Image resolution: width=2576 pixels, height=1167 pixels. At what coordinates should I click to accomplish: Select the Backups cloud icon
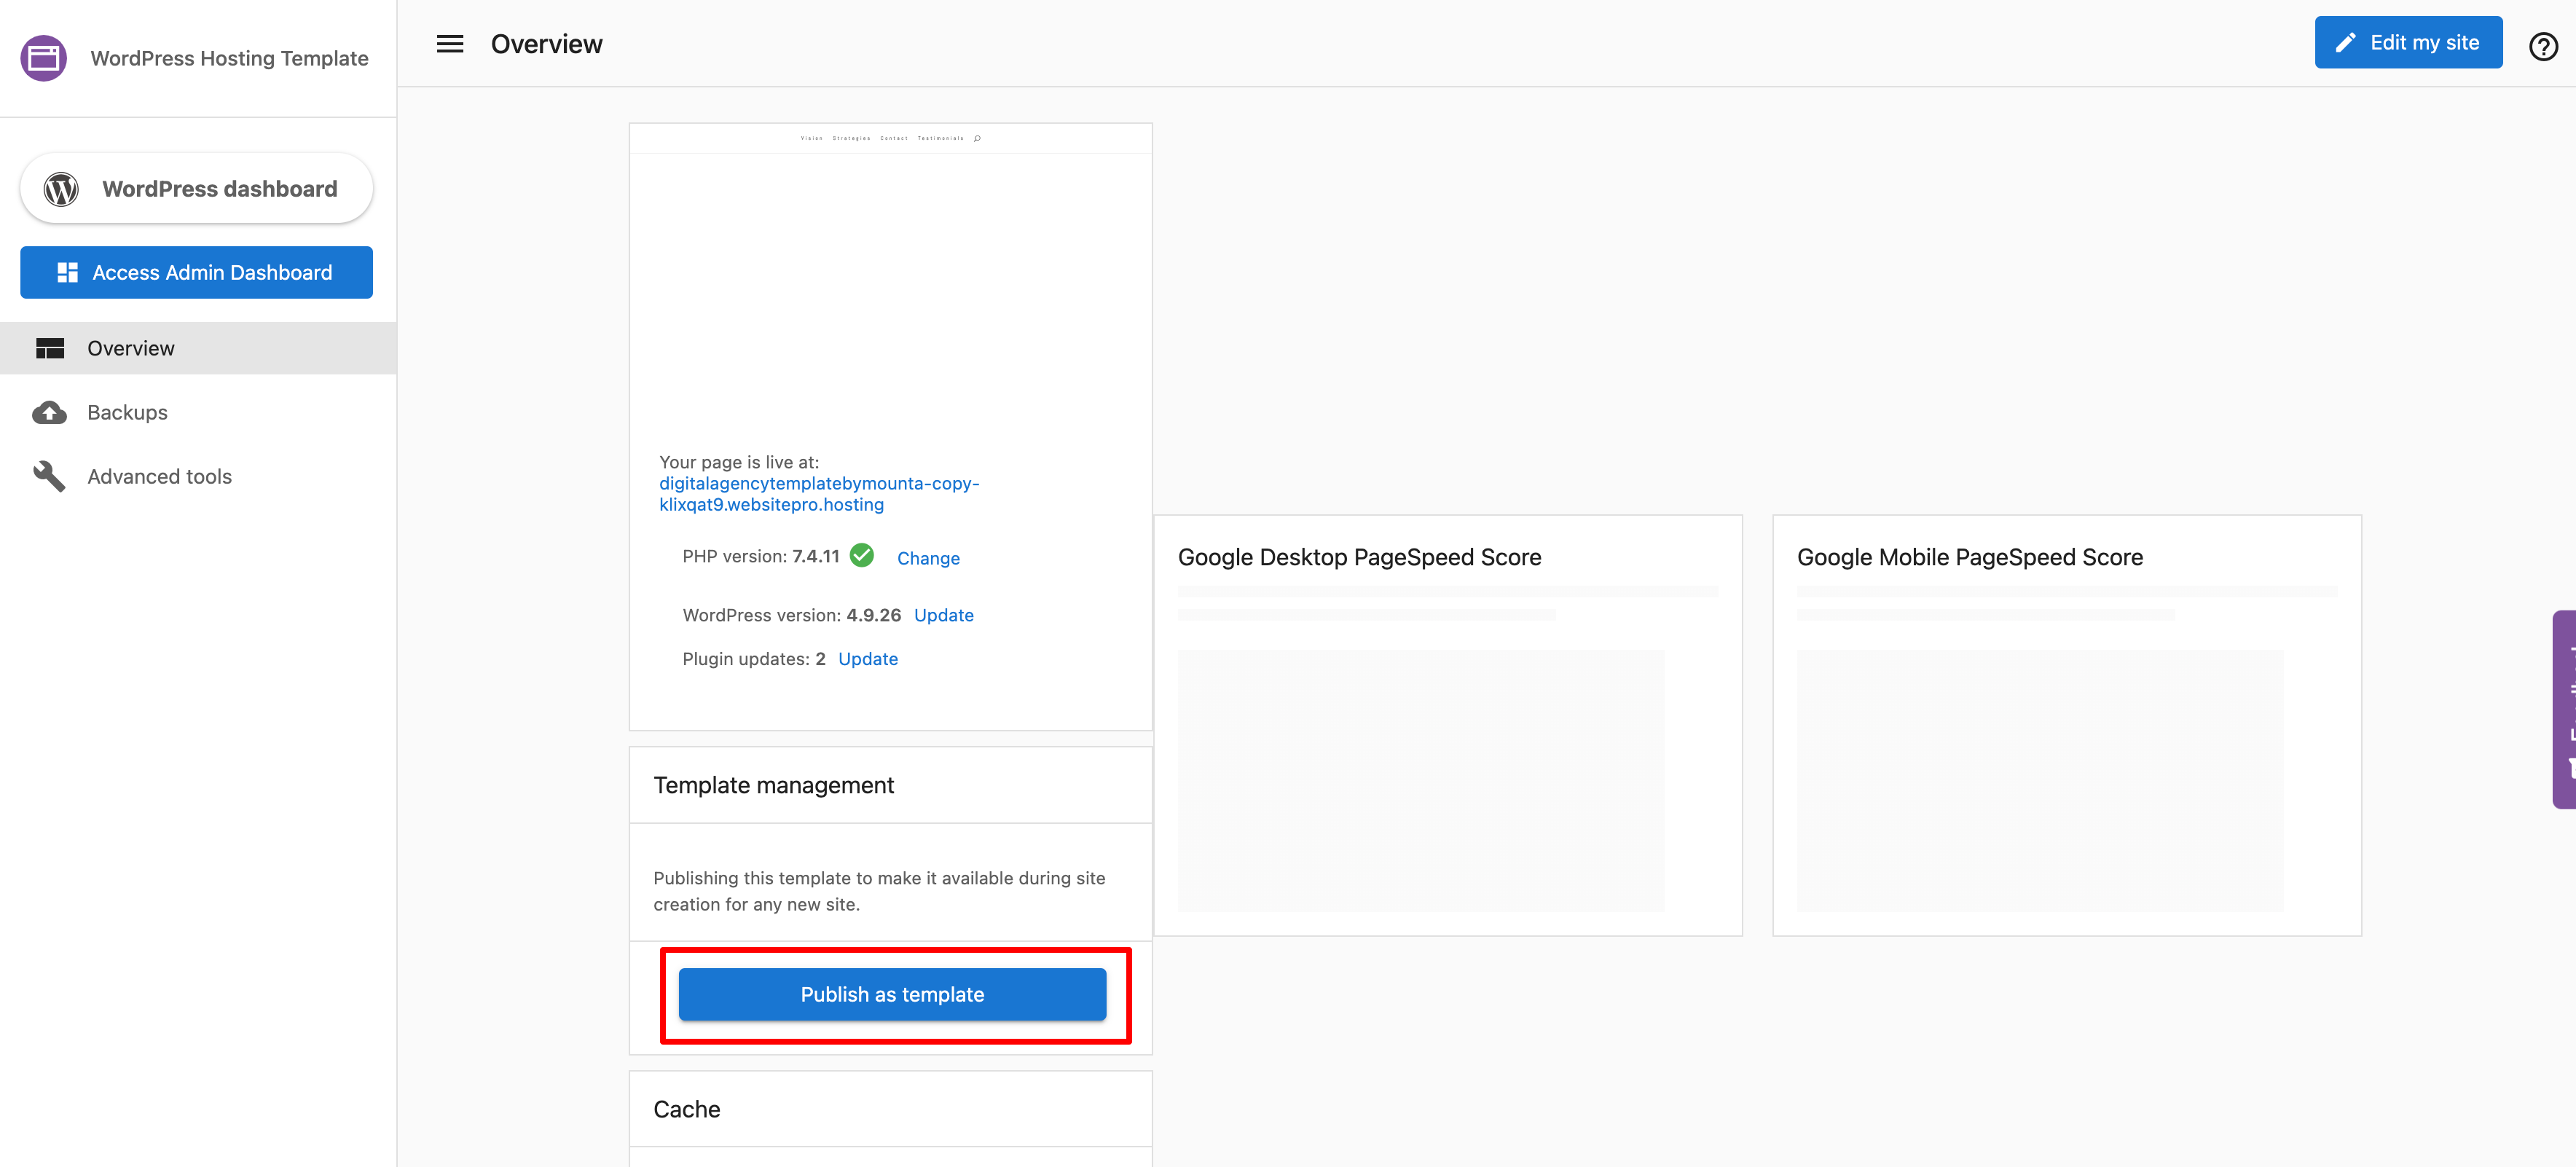point(50,412)
